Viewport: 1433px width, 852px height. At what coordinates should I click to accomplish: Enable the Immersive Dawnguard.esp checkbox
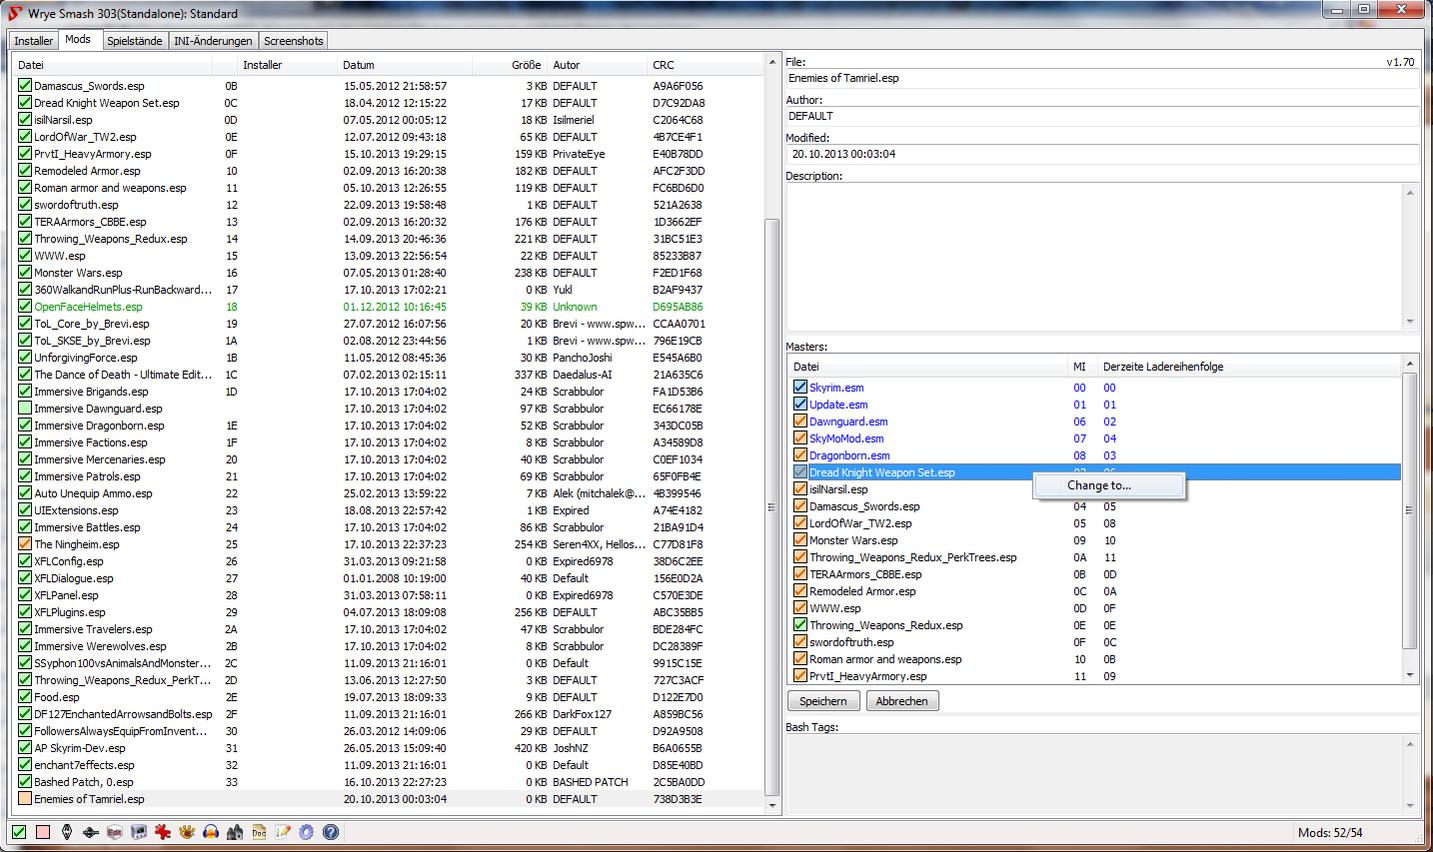coord(25,409)
